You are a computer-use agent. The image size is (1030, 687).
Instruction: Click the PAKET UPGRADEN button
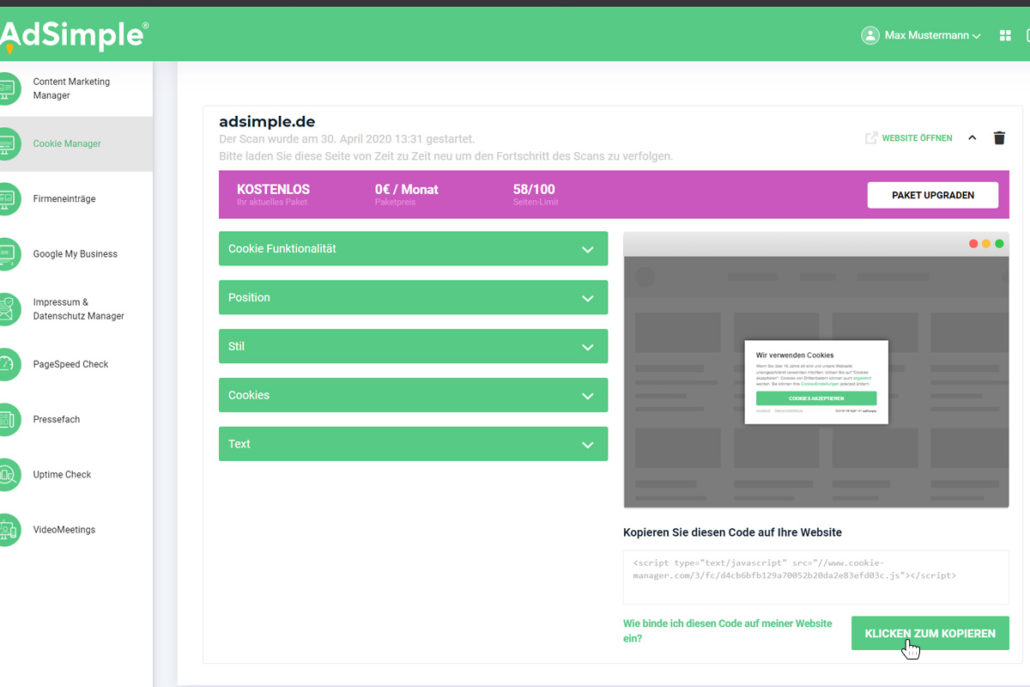tap(933, 195)
